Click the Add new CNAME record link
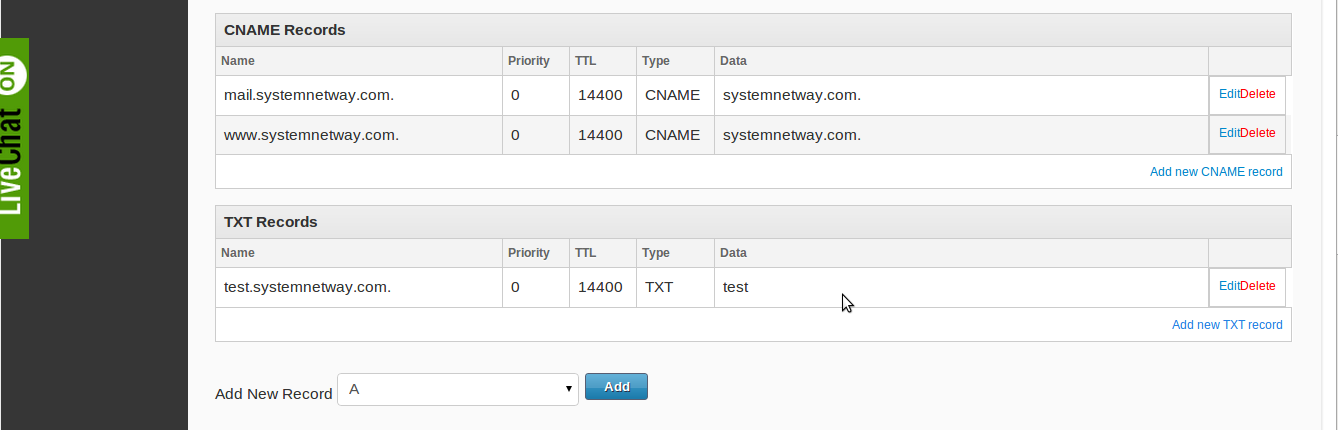1338x430 pixels. point(1215,172)
